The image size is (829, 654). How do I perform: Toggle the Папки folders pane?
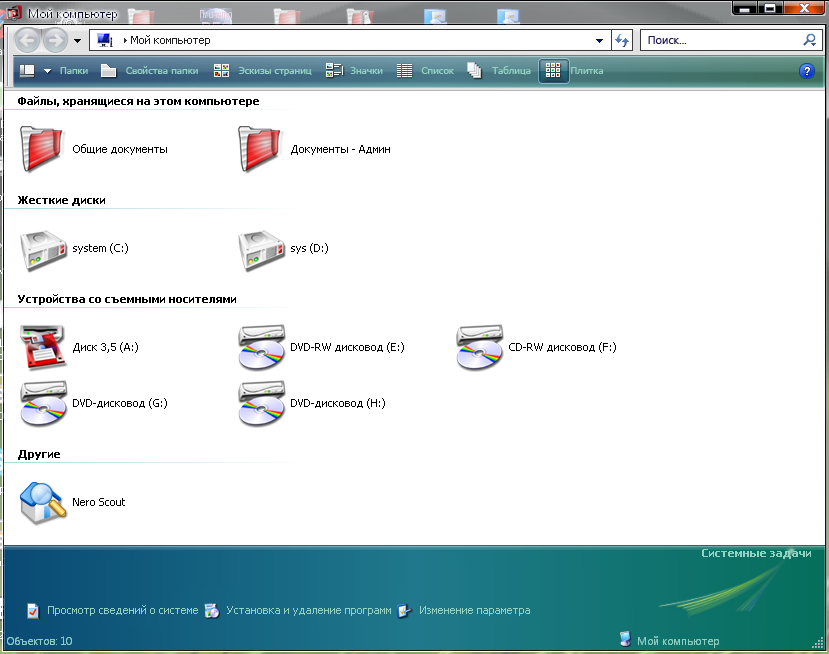[73, 71]
